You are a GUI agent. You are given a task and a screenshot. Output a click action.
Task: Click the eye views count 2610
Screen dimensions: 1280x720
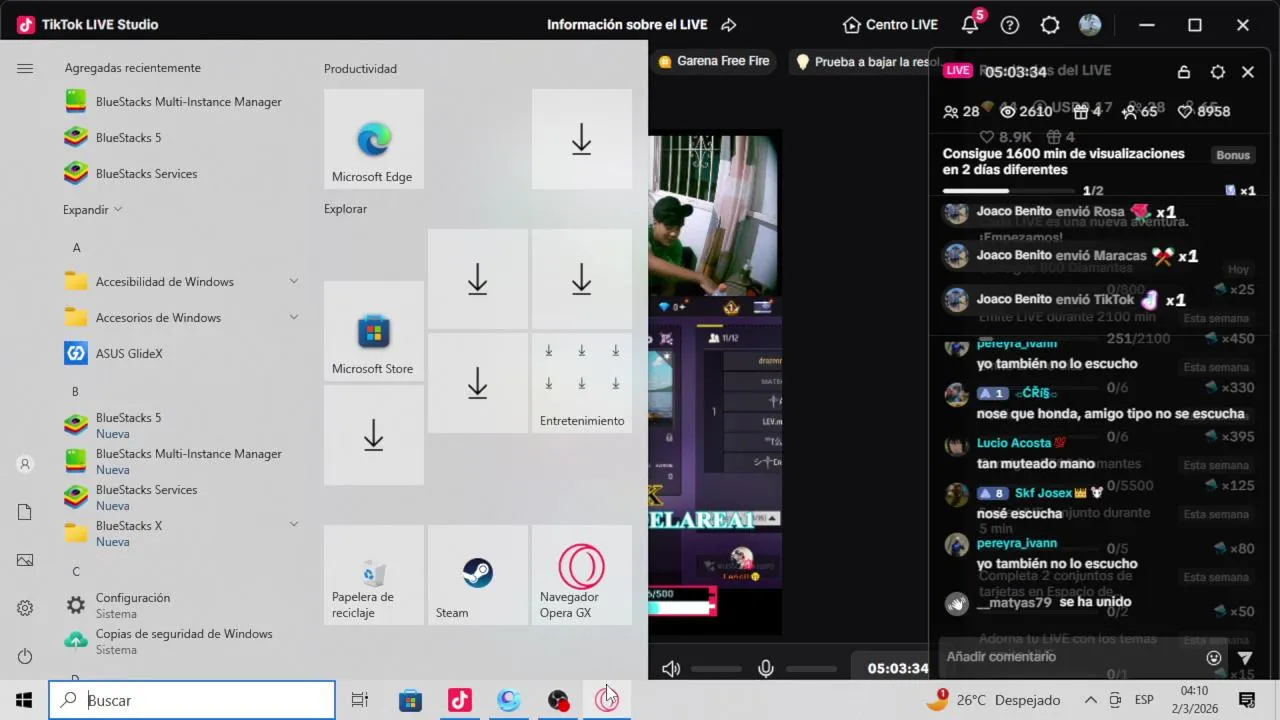click(x=1026, y=111)
